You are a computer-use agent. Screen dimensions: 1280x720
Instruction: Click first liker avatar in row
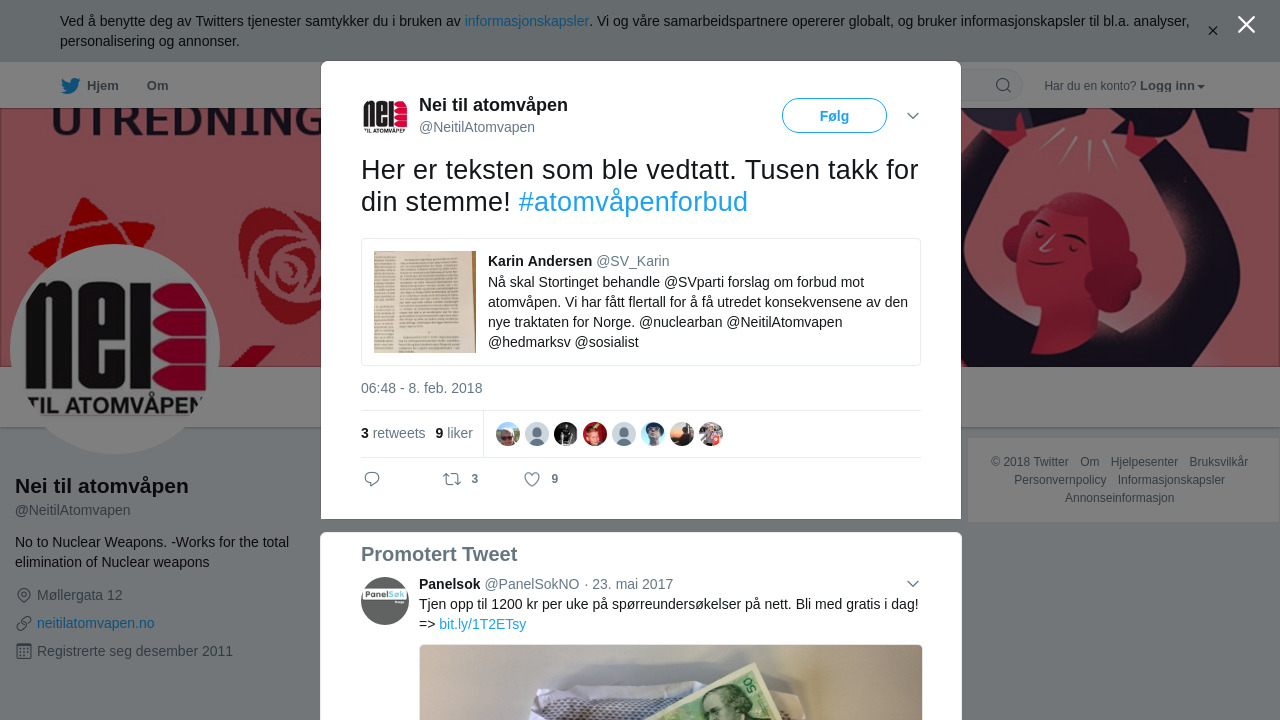[508, 434]
